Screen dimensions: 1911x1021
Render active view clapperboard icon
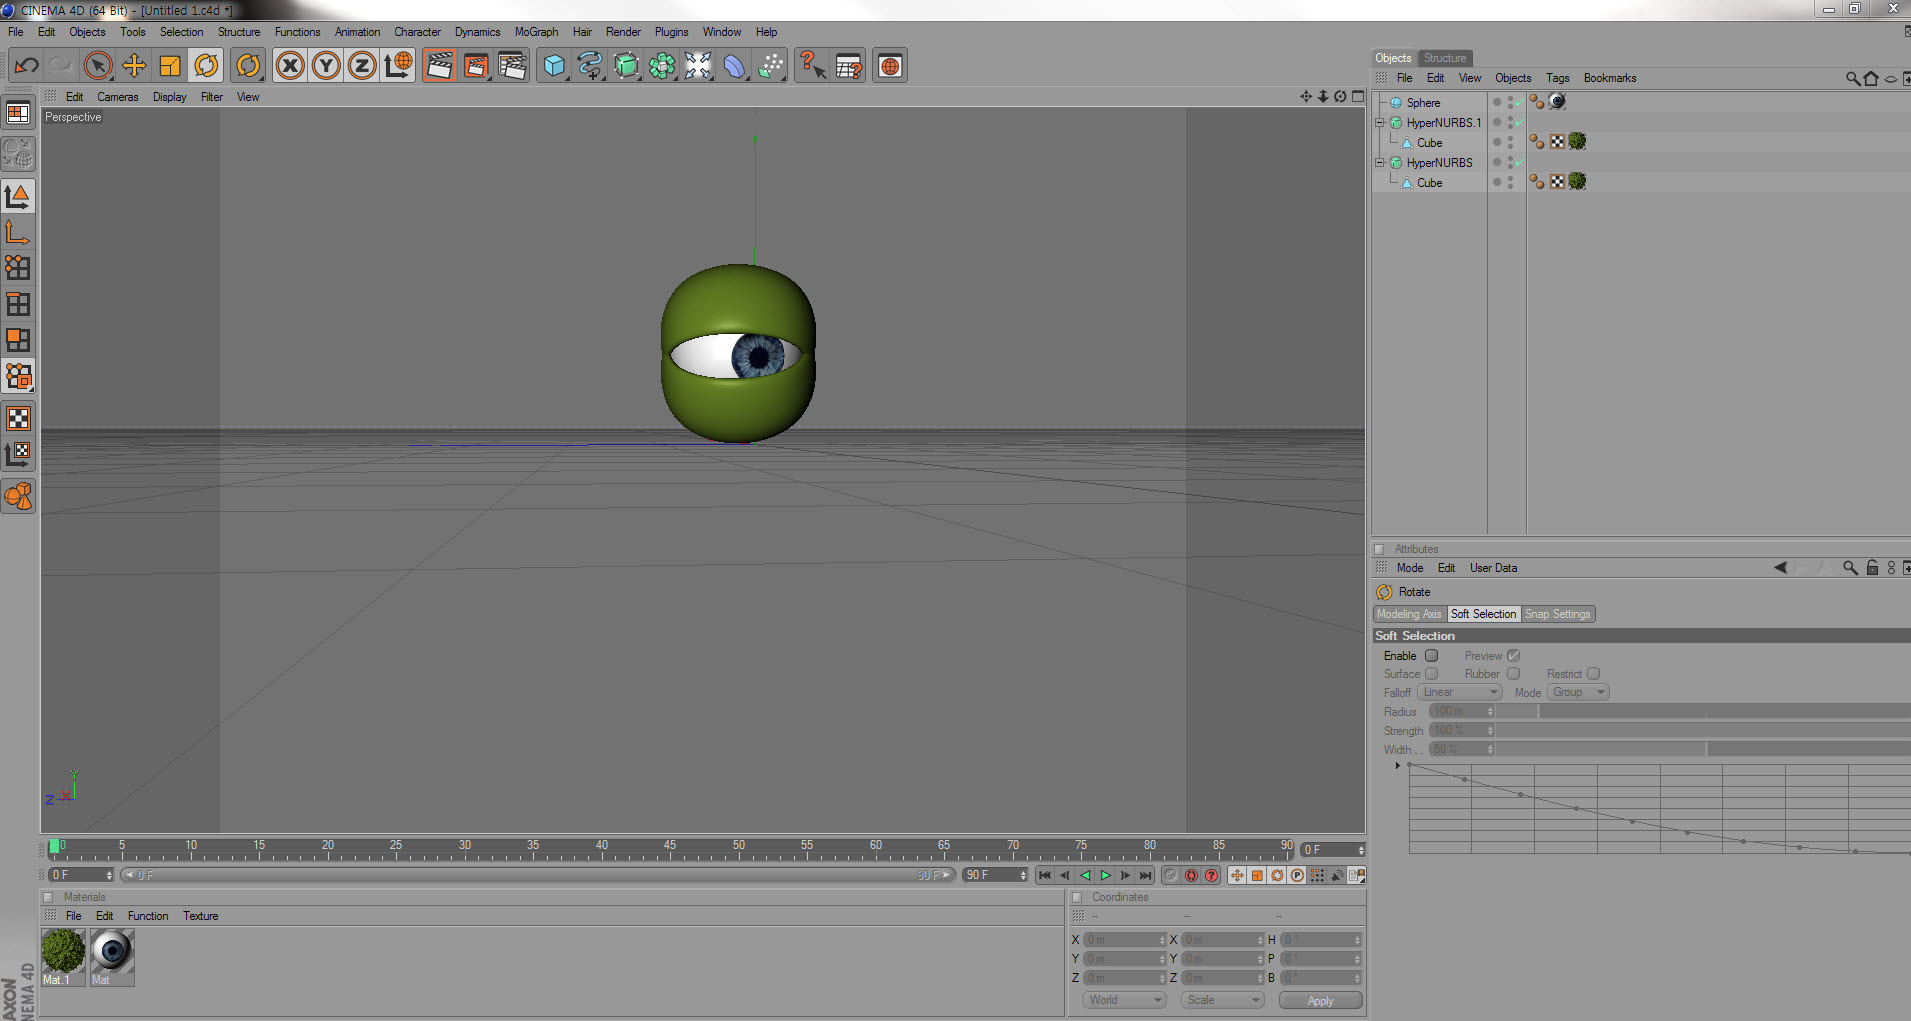coord(439,66)
